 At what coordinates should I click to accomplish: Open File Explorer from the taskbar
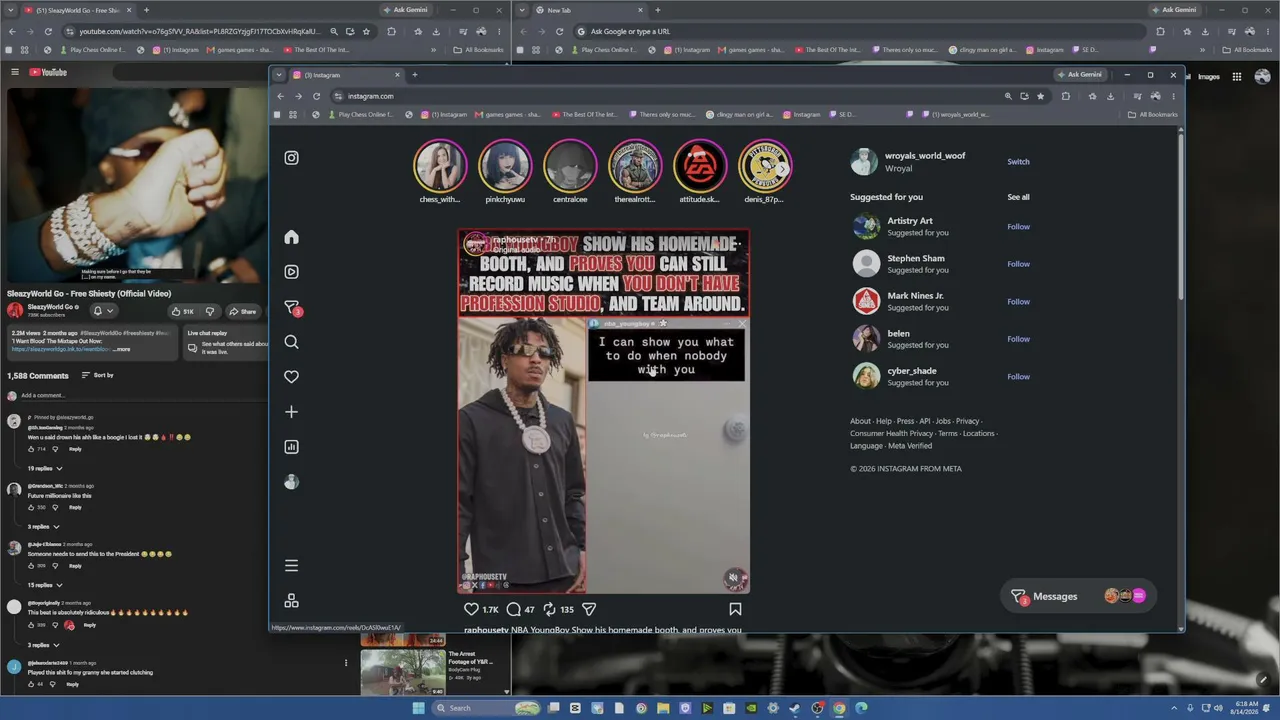(x=663, y=708)
